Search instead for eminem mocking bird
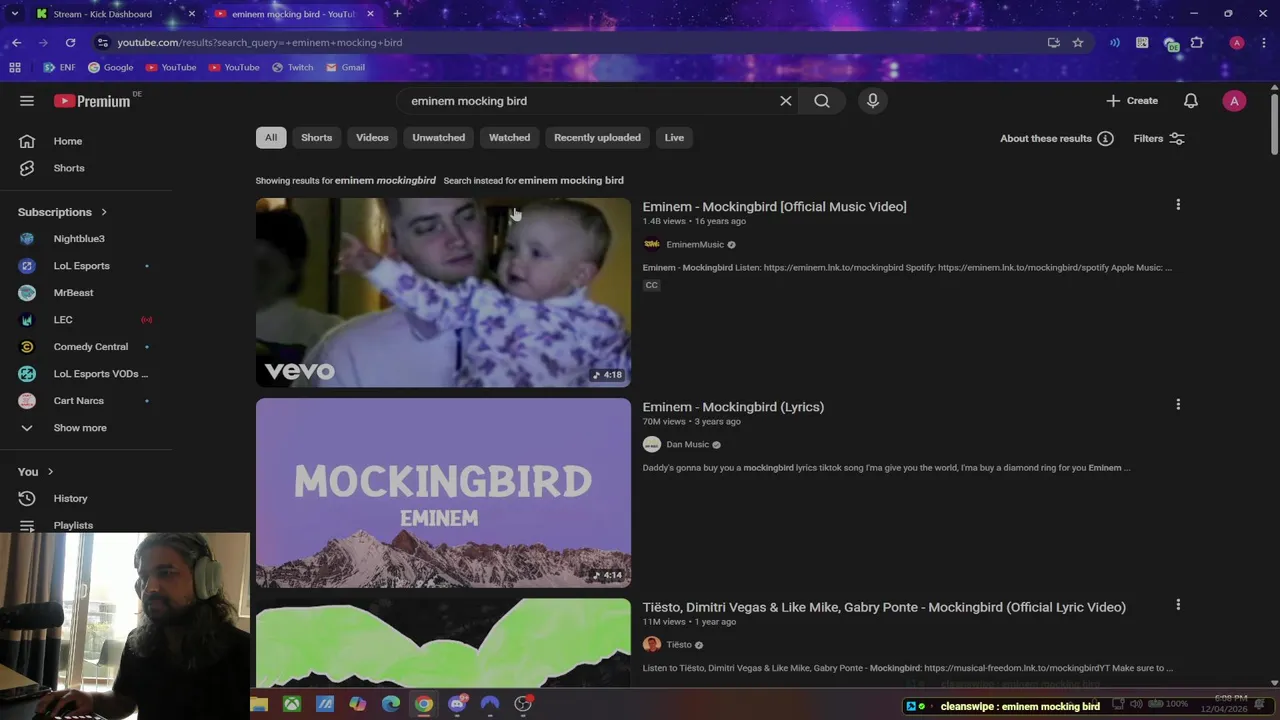Screen dimensions: 1280x720 tap(571, 181)
